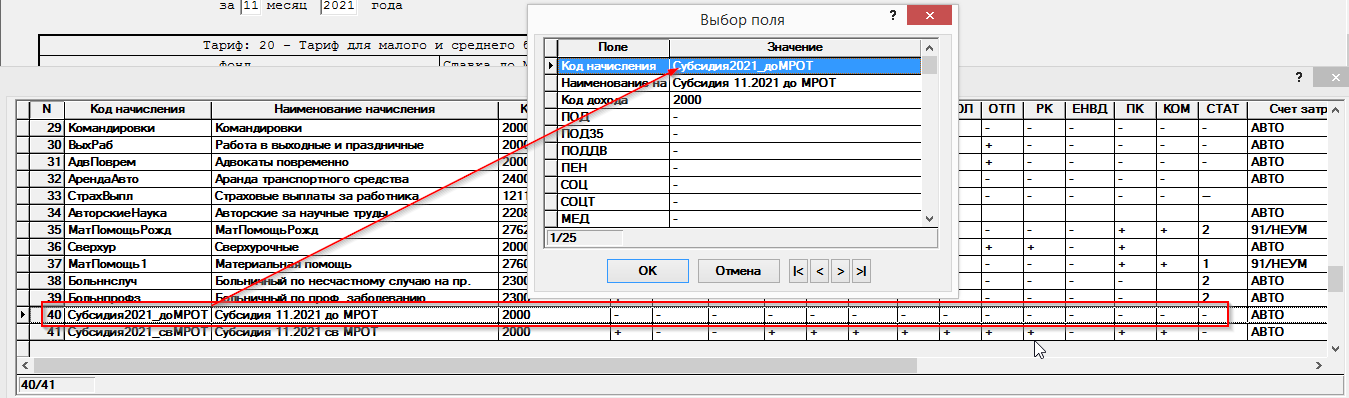This screenshot has width=1349, height=398.
Task: Click value 2000 for Код дохода in dialog
Action: [795, 100]
